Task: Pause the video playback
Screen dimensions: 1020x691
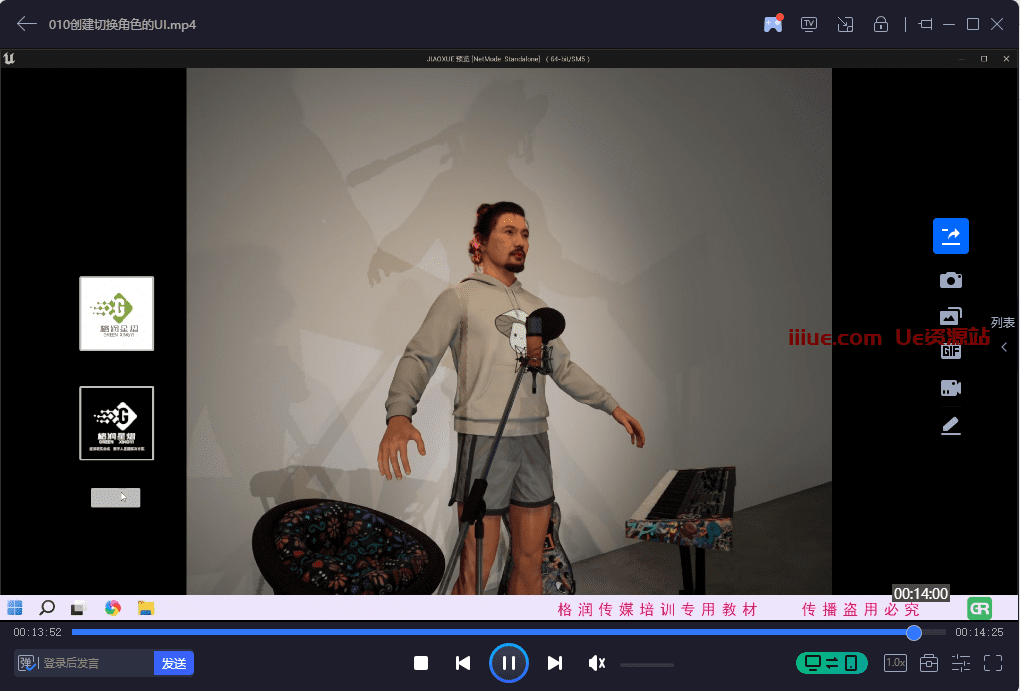Action: (x=508, y=663)
